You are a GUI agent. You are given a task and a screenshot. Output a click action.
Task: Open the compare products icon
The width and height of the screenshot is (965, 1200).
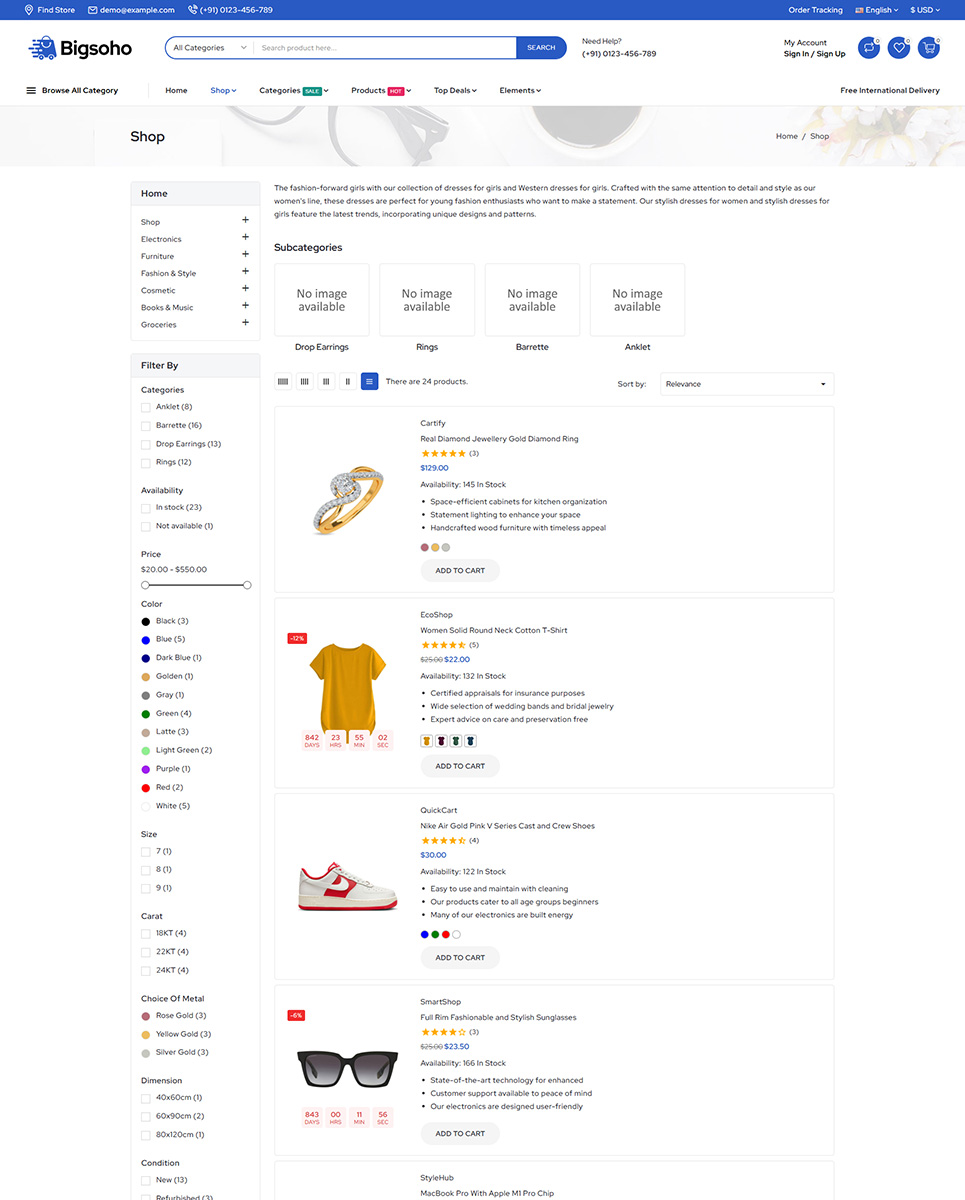click(x=869, y=47)
